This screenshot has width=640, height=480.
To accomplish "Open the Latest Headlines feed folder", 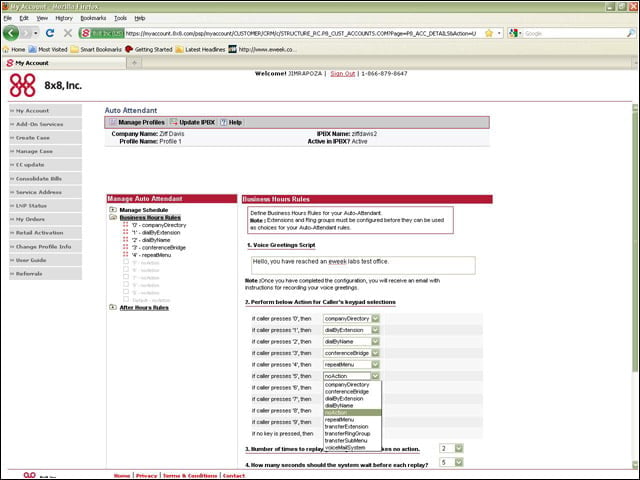I will point(200,49).
